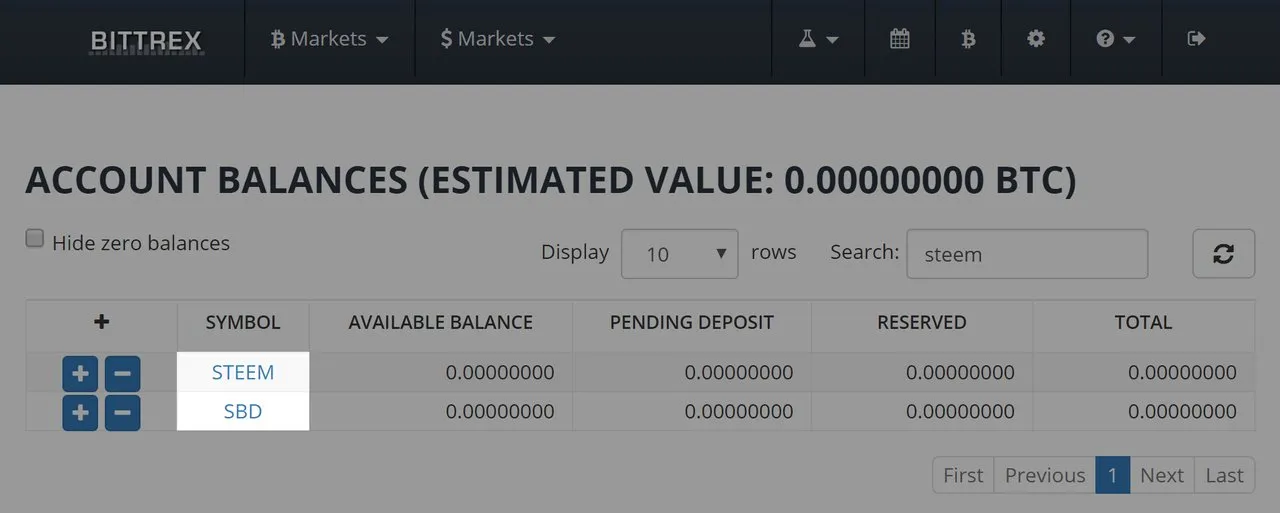Screen dimensions: 1280x513
Task: Click the Bitcoin wallet icon in navbar
Action: coord(967,39)
